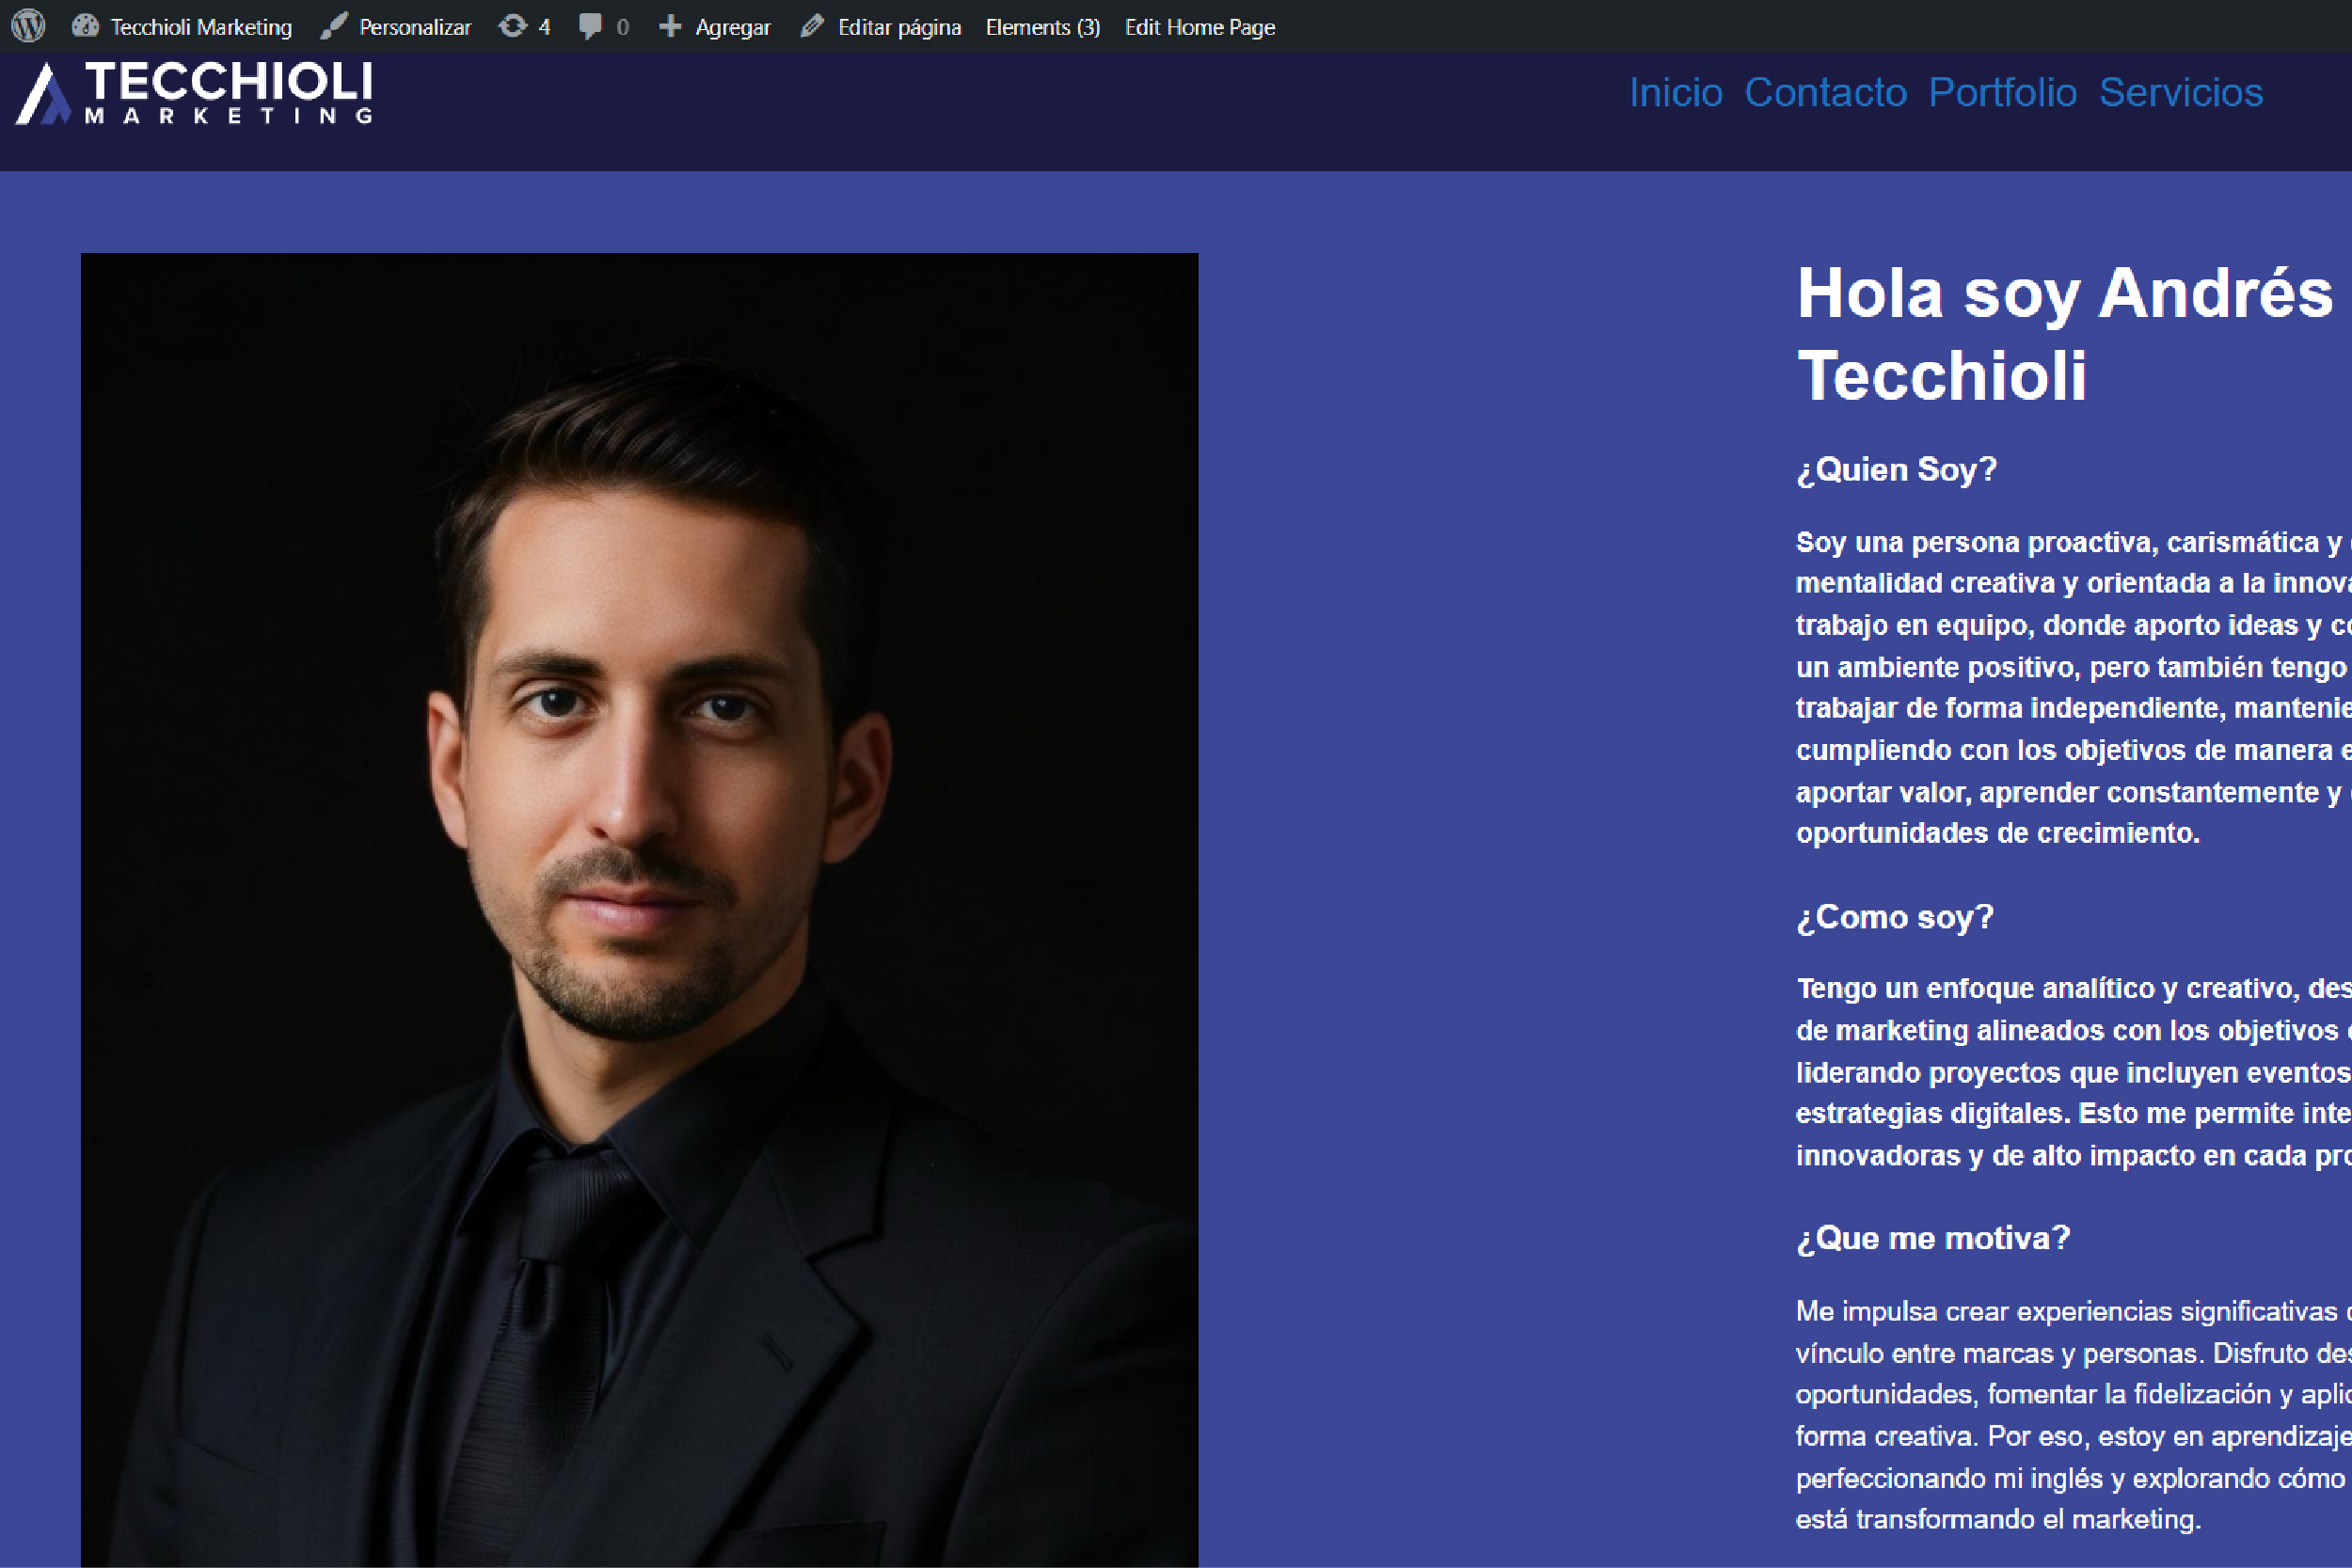Click the Editar página pencil icon

[x=812, y=26]
